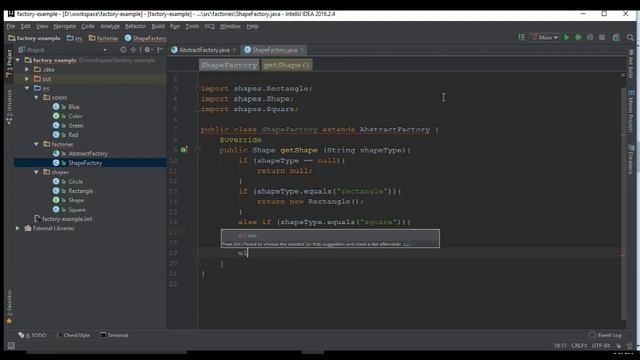Image resolution: width=640 pixels, height=360 pixels.
Task: Select Color interface in project tree
Action: point(75,116)
